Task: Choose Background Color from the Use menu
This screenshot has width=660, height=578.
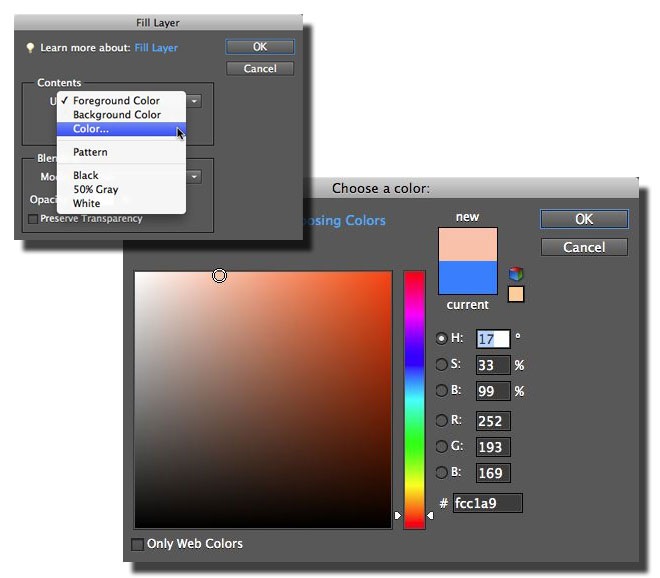Action: (121, 115)
